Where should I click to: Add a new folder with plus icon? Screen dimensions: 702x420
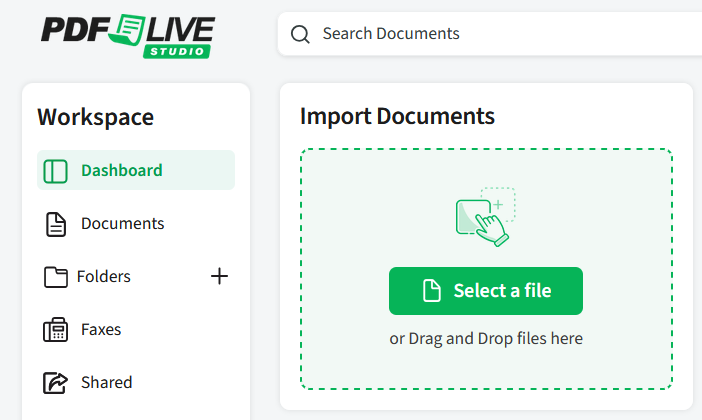click(x=219, y=277)
